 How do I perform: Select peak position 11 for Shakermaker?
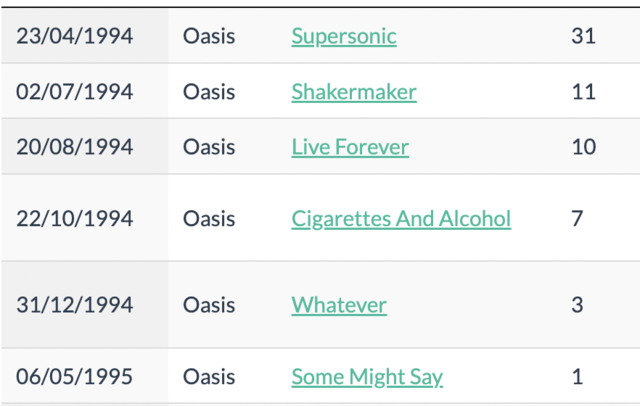[583, 92]
